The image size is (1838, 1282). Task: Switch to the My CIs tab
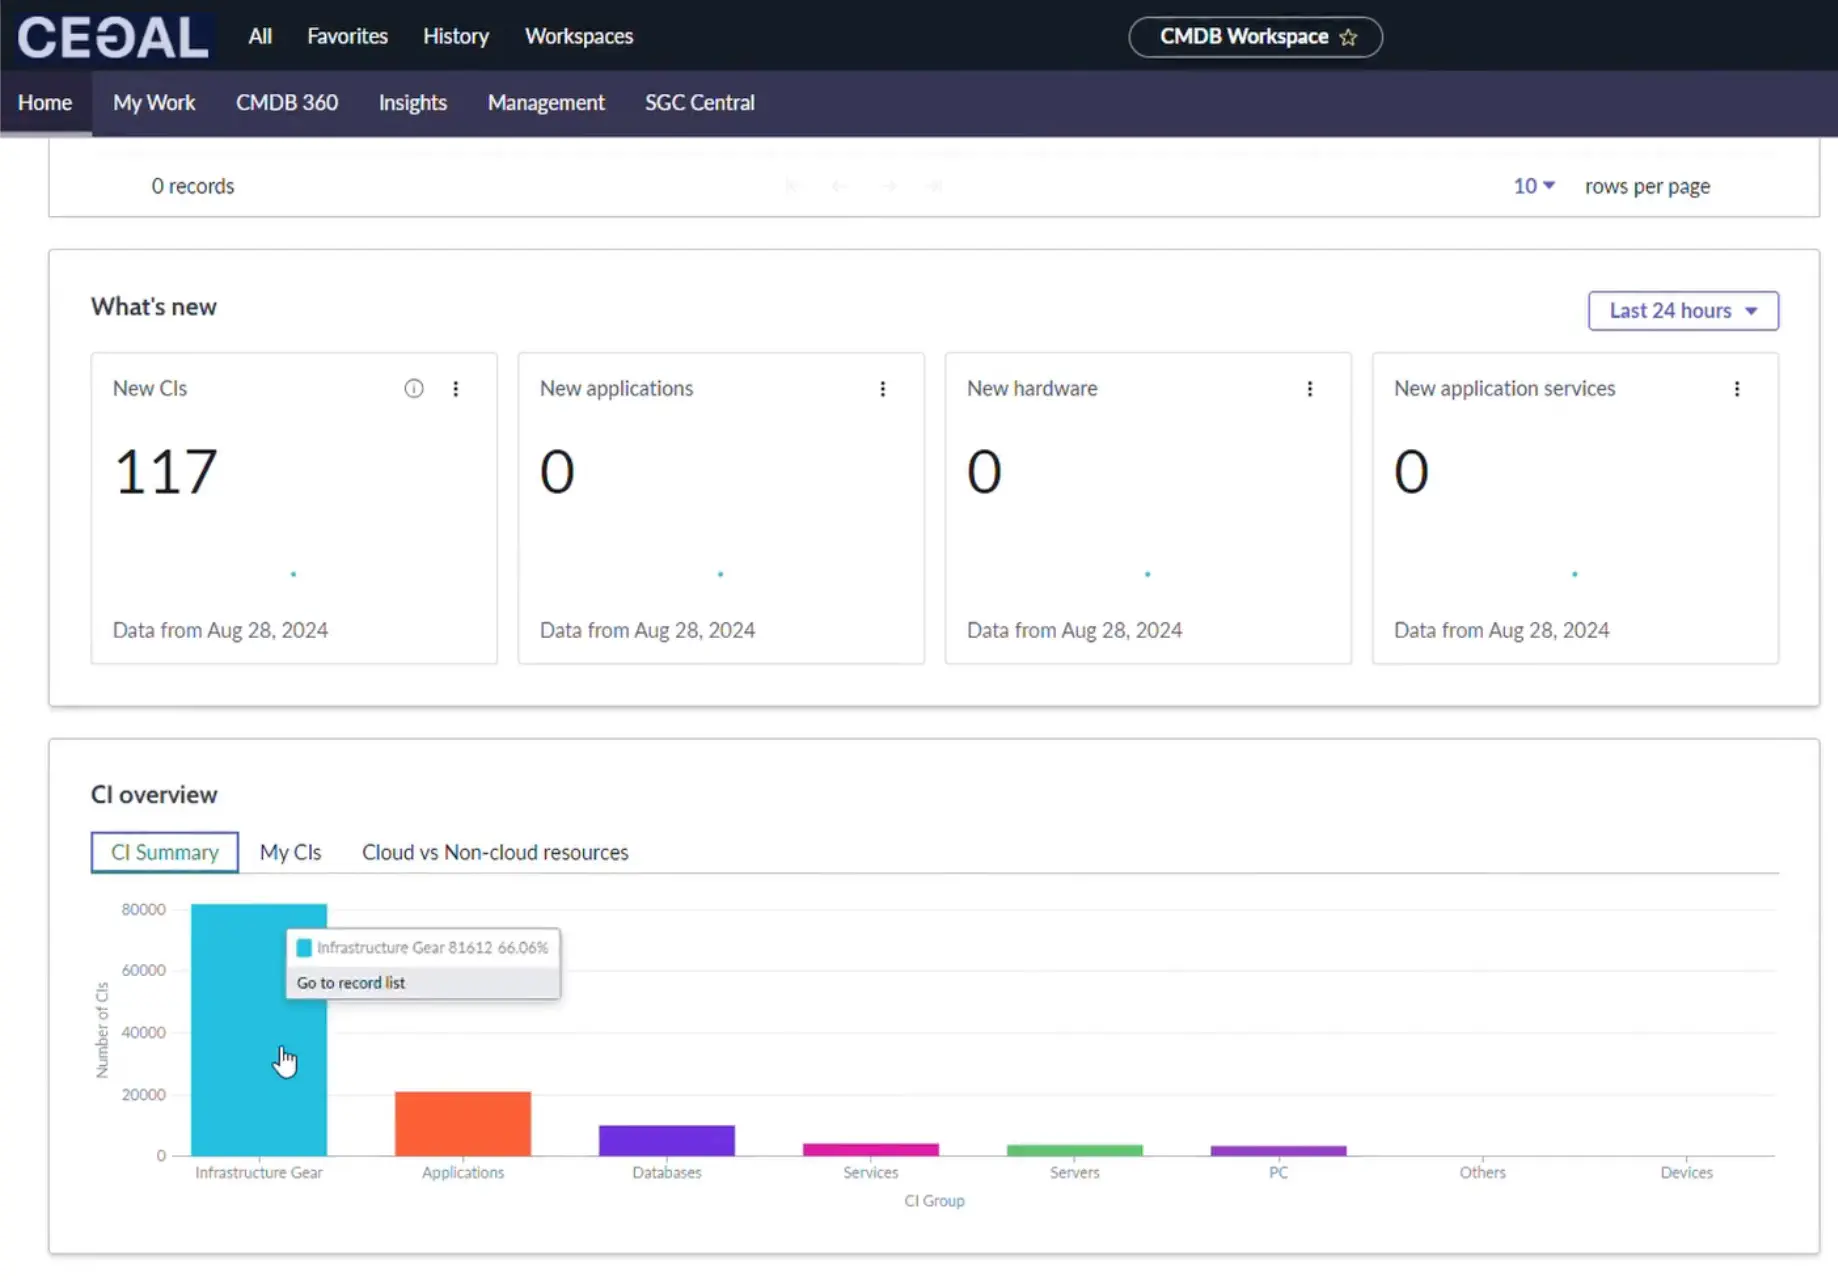pos(290,852)
